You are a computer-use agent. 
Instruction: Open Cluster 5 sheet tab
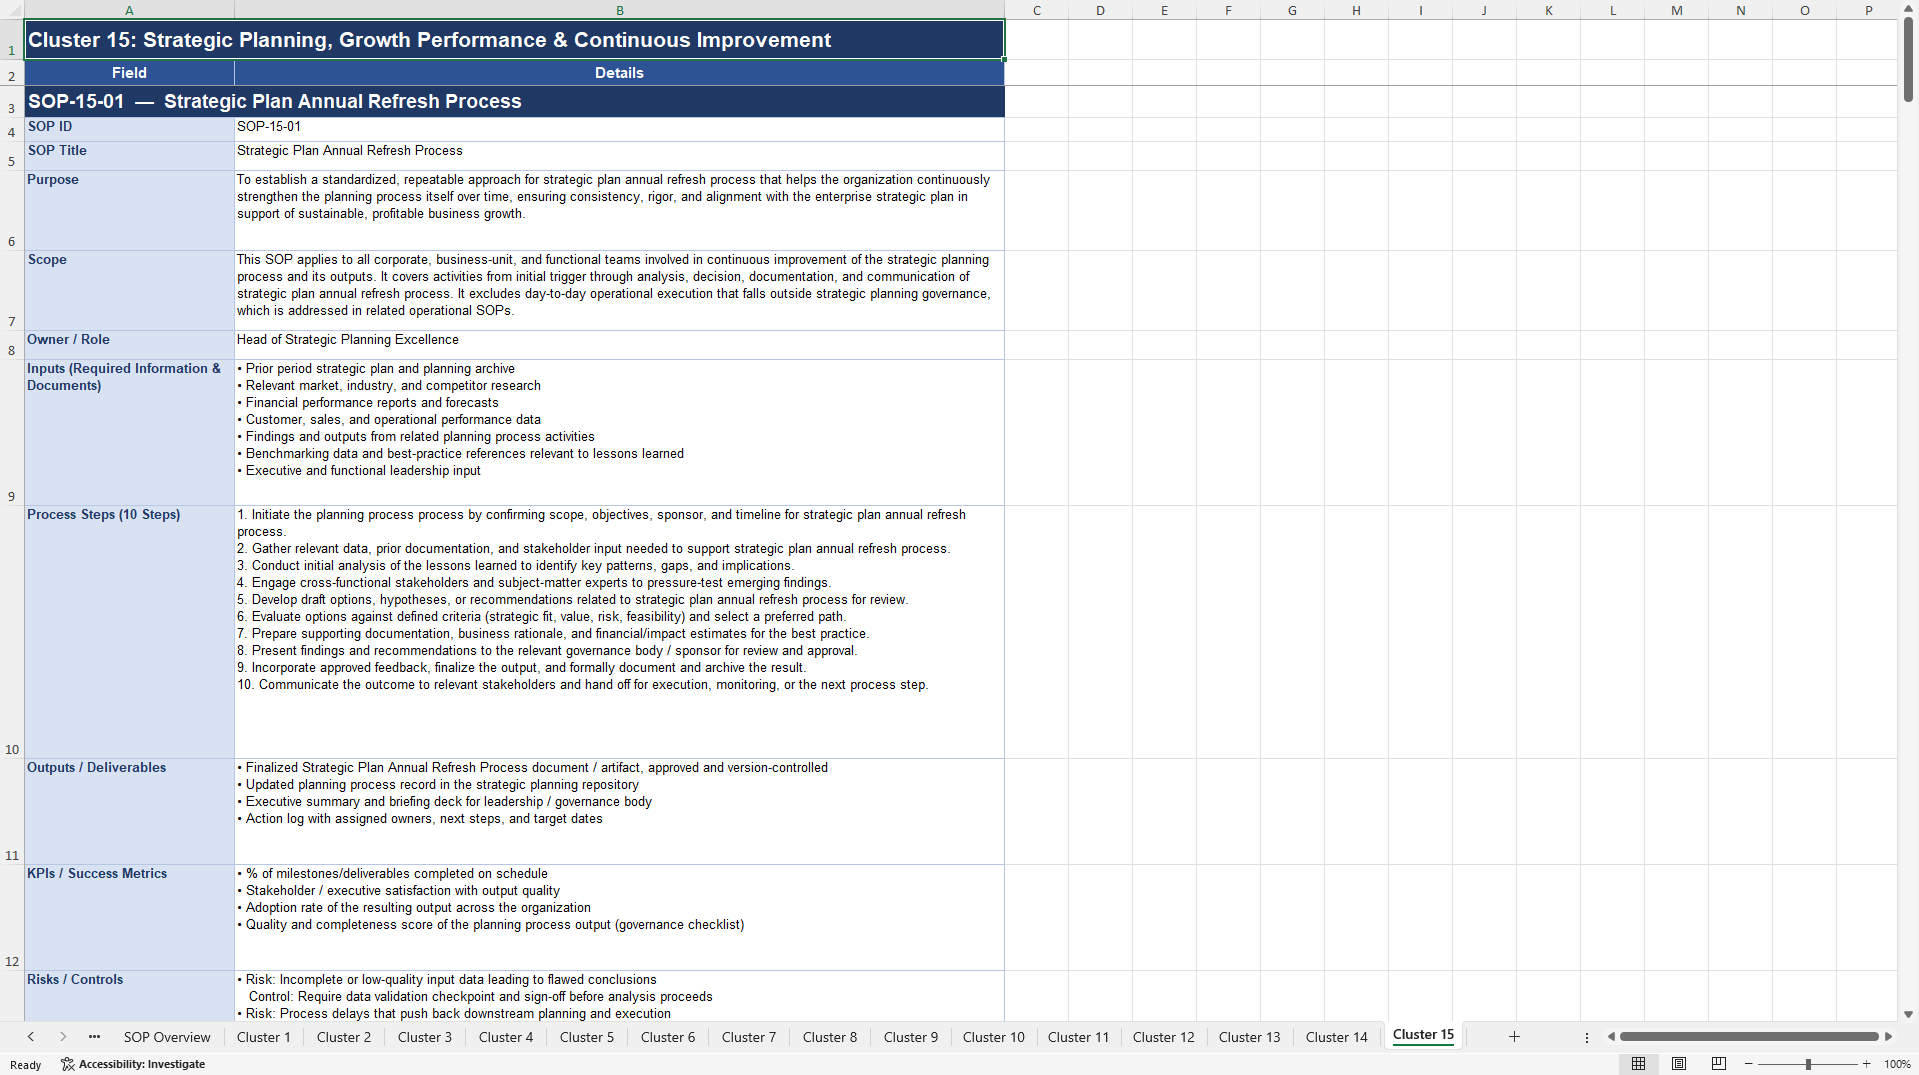(587, 1037)
